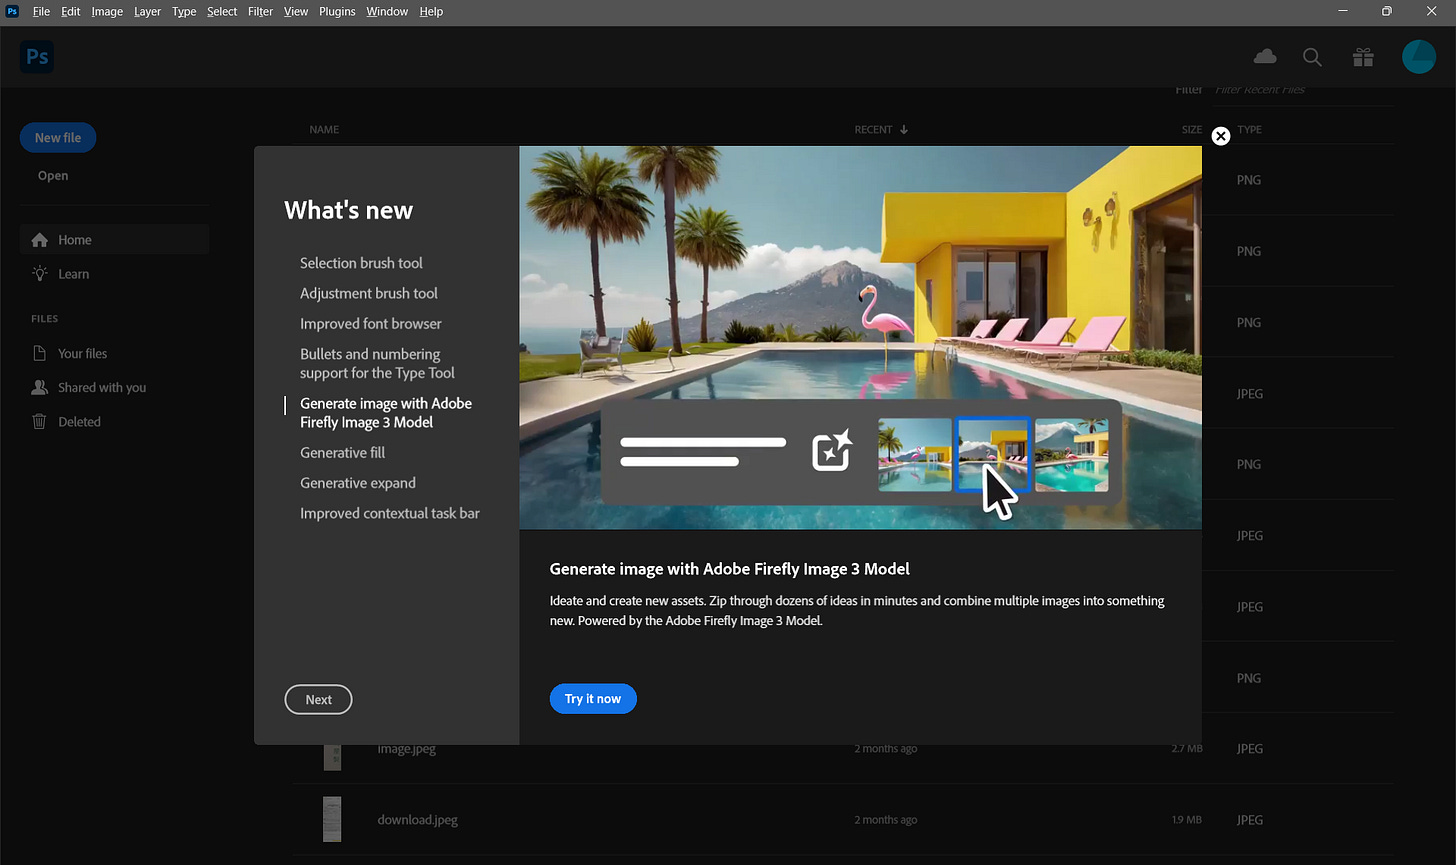This screenshot has height=865, width=1456.
Task: Open the Layer menu
Action: (x=147, y=12)
